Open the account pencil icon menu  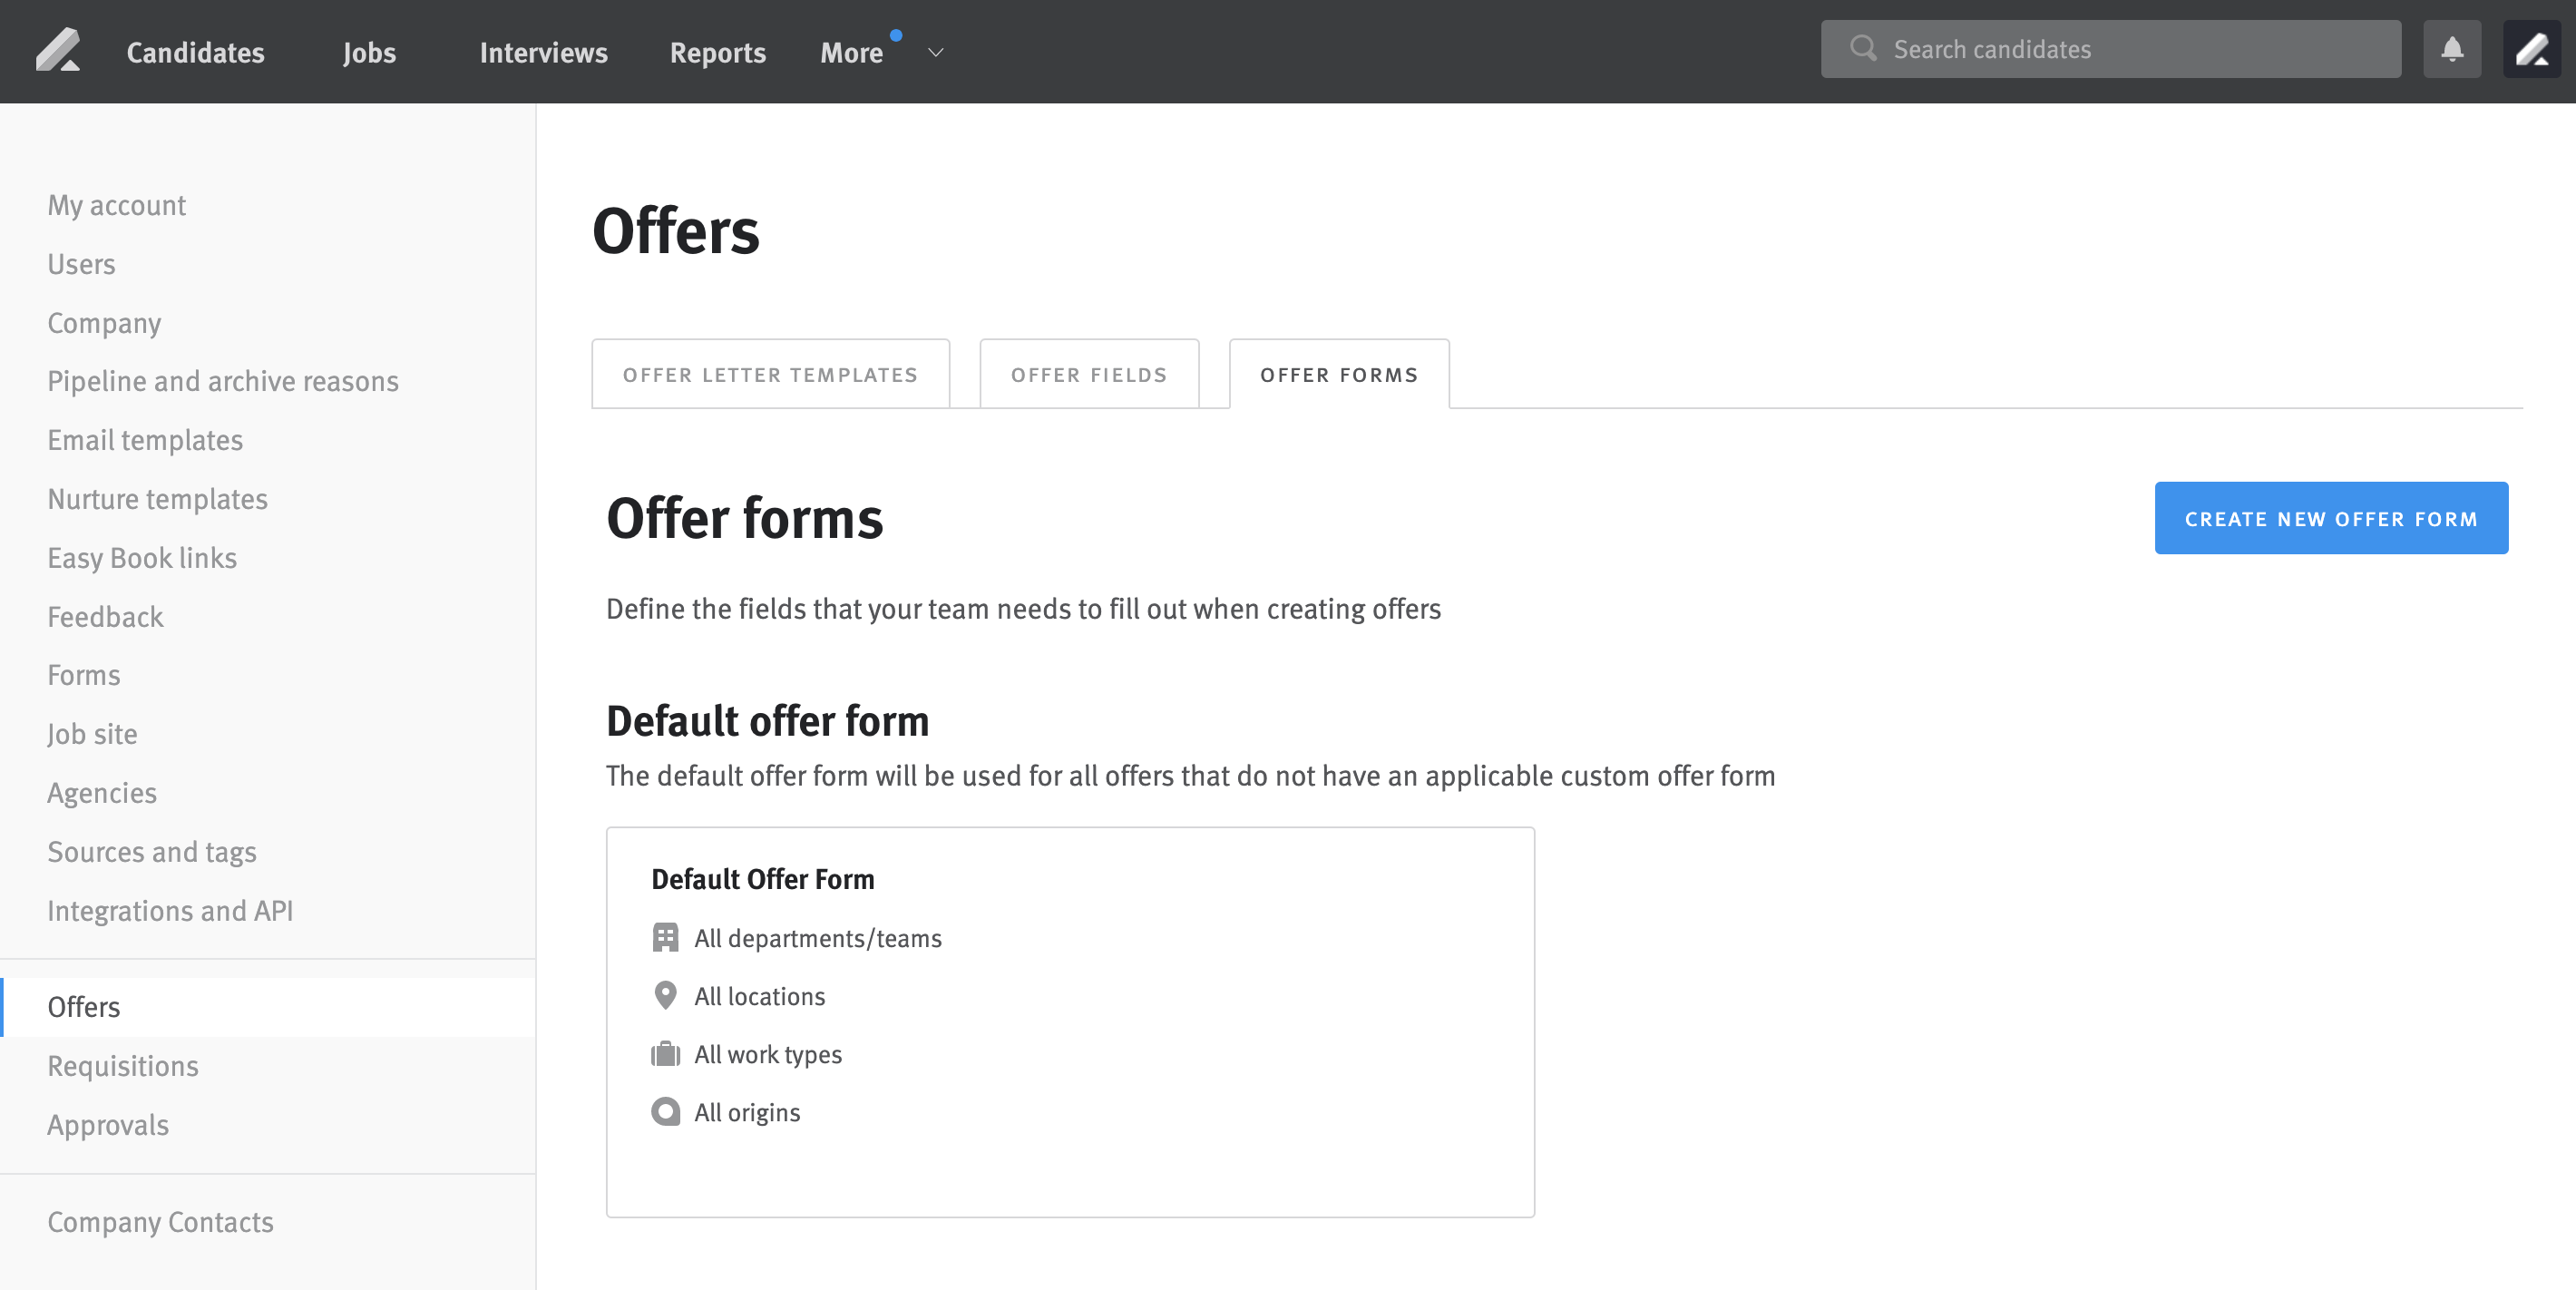2532,48
